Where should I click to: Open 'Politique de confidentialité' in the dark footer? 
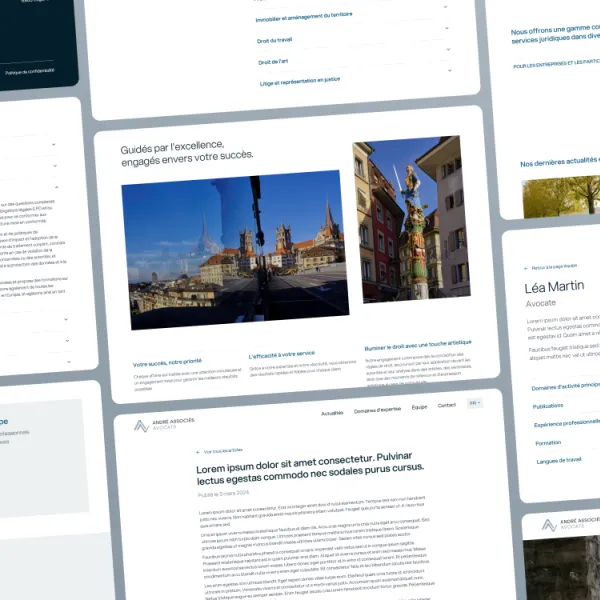30,72
